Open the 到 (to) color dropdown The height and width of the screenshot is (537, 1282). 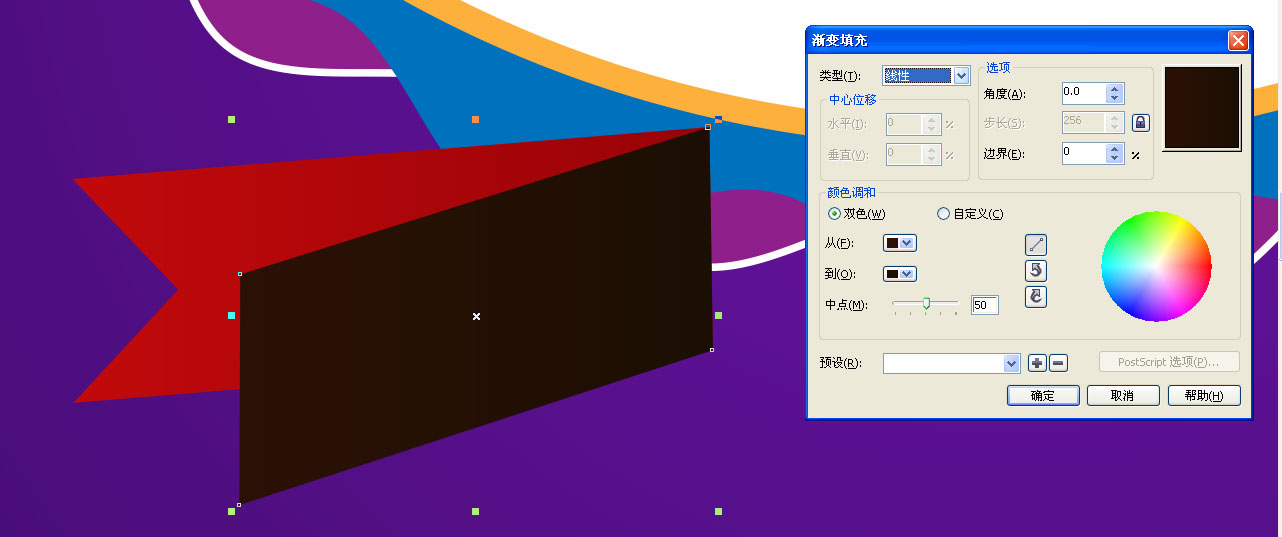pos(900,274)
